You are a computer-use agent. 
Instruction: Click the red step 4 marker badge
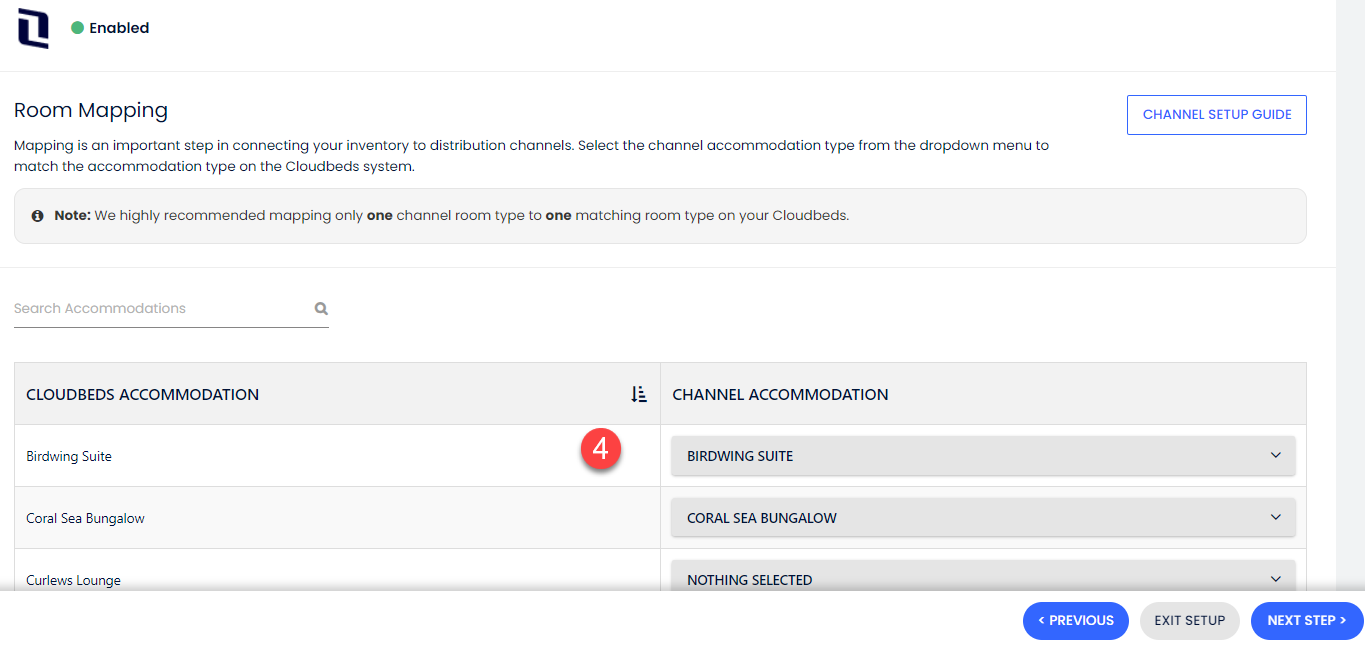(601, 449)
